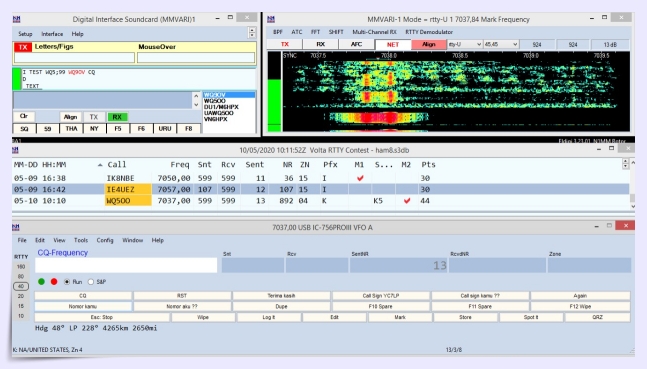Select the 40 meter band button

21,286
